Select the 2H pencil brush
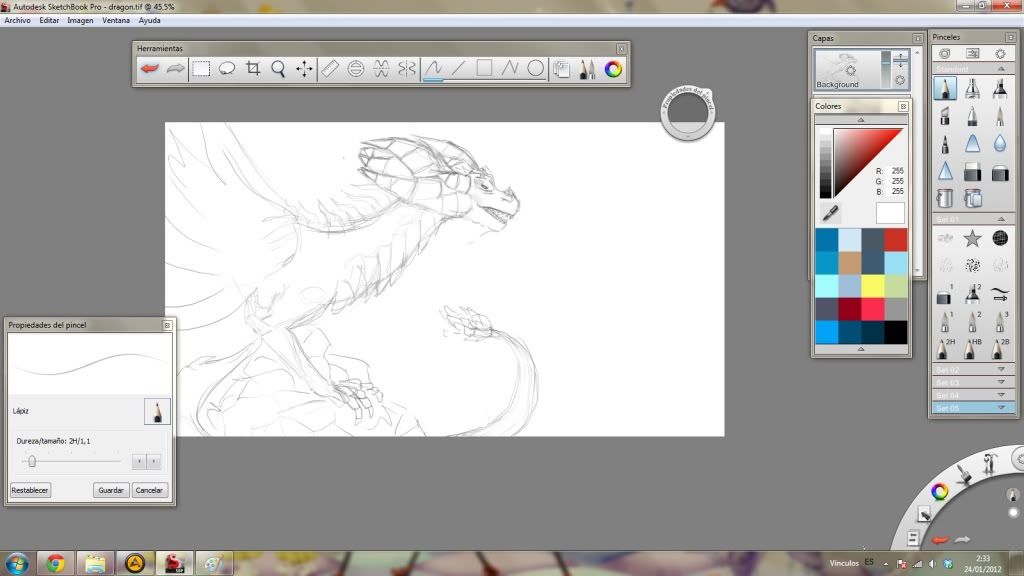 [945, 349]
